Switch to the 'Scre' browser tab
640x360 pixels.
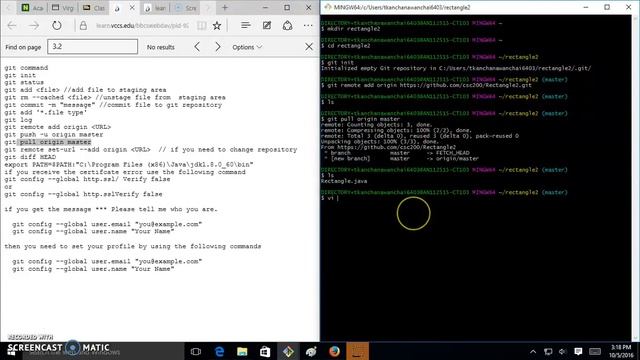(x=186, y=8)
